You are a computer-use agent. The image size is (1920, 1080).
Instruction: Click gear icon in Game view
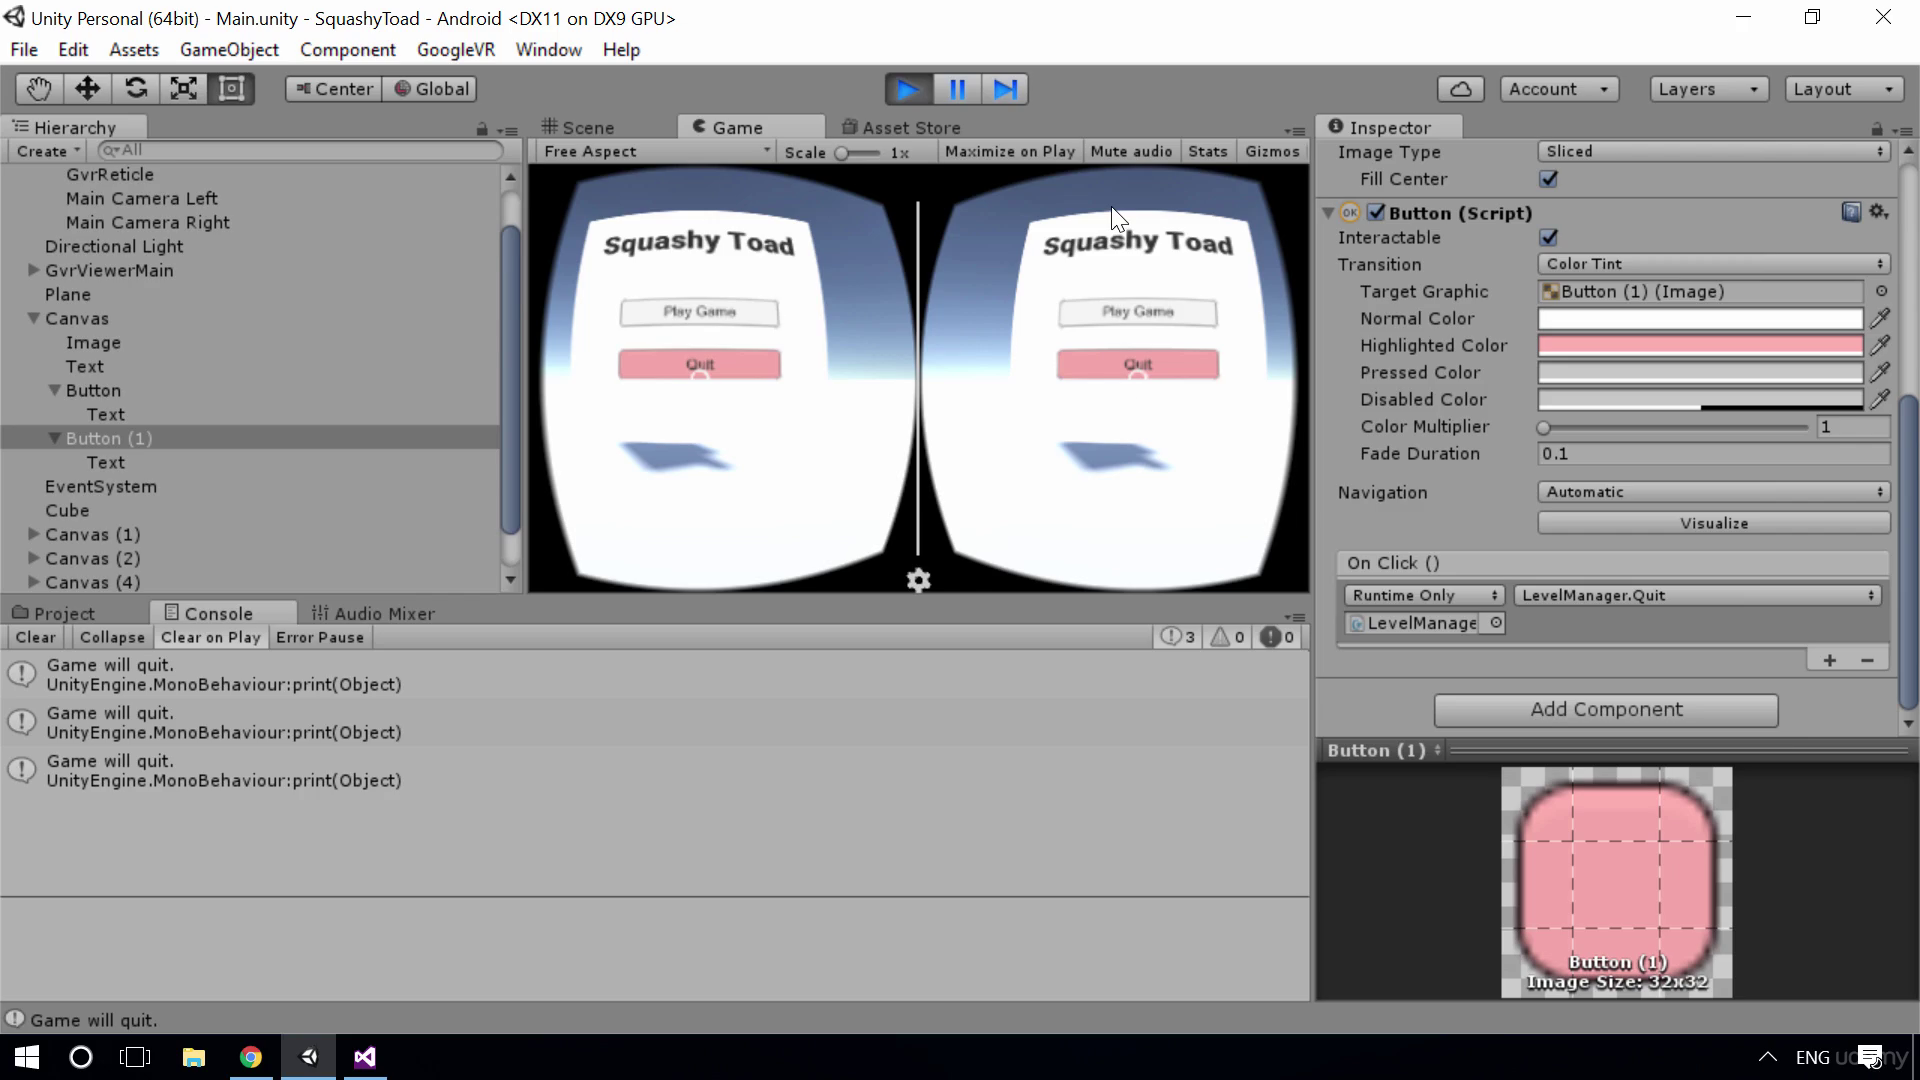918,581
